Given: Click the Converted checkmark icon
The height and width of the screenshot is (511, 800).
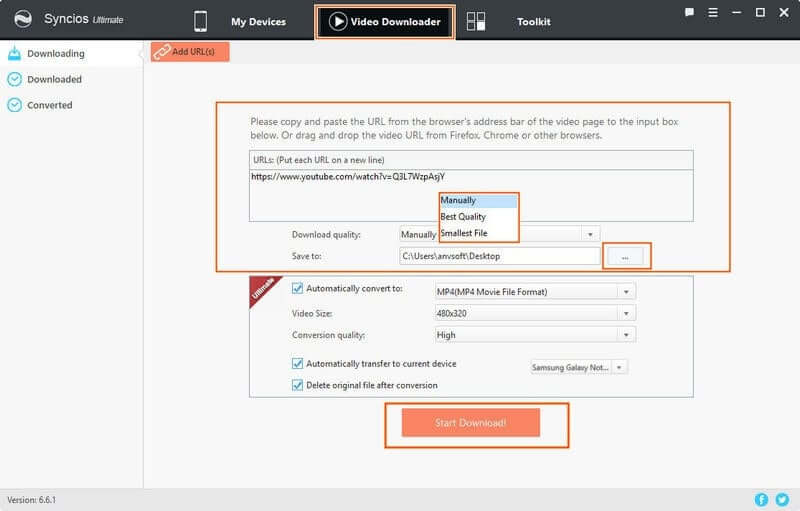Looking at the screenshot, I should coord(14,105).
